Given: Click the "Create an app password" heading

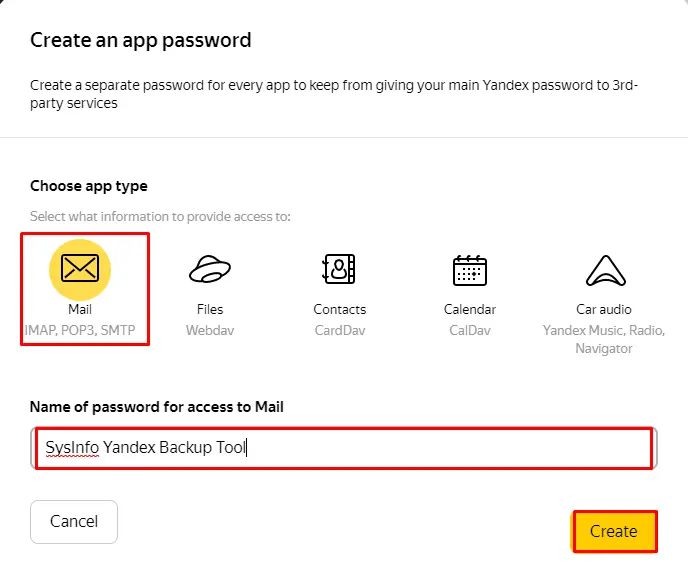Looking at the screenshot, I should coord(140,41).
